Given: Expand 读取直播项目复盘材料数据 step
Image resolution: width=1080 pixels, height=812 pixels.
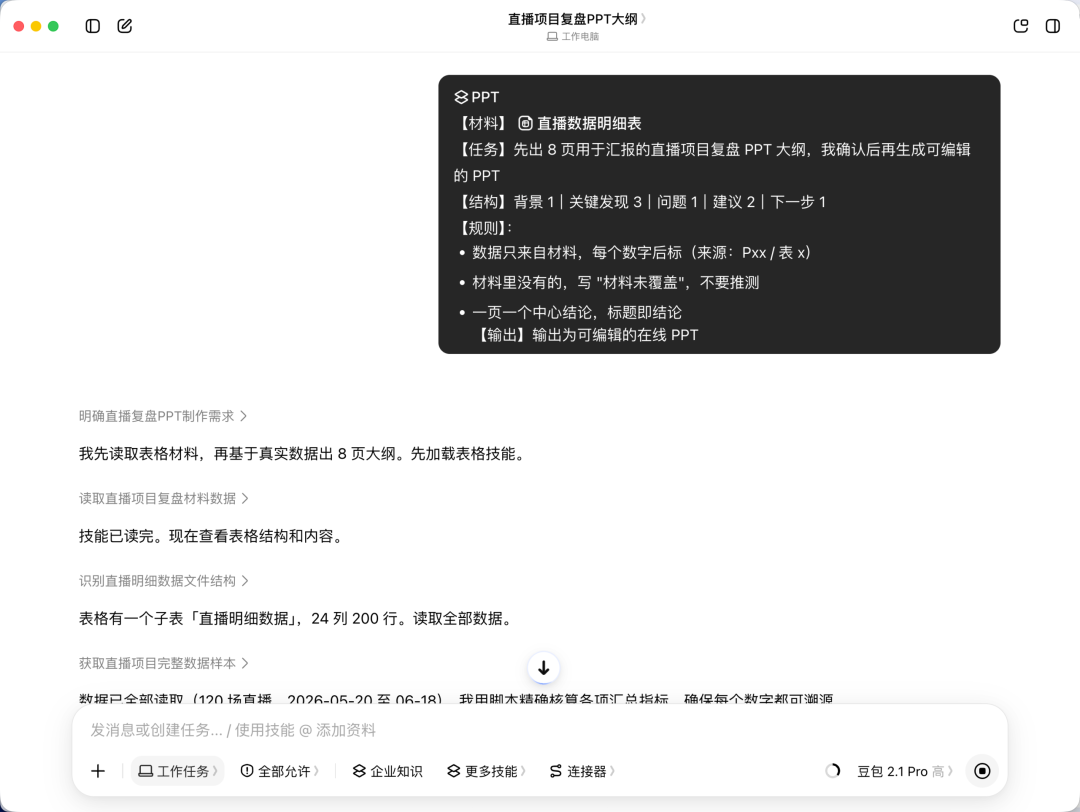Looking at the screenshot, I should click(163, 498).
